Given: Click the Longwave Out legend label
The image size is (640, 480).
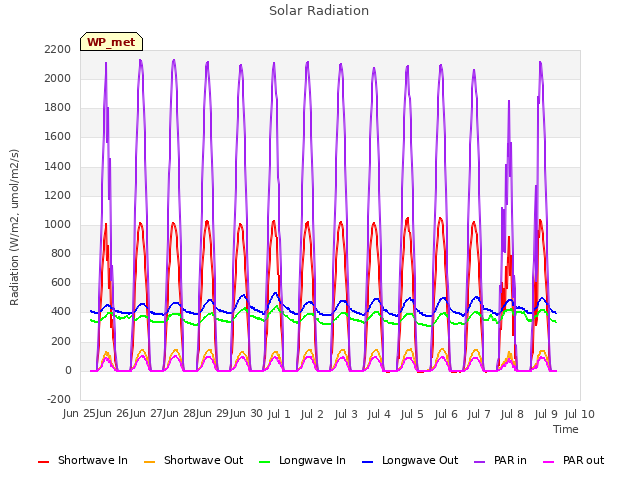Looking at the screenshot, I should click(x=420, y=460).
